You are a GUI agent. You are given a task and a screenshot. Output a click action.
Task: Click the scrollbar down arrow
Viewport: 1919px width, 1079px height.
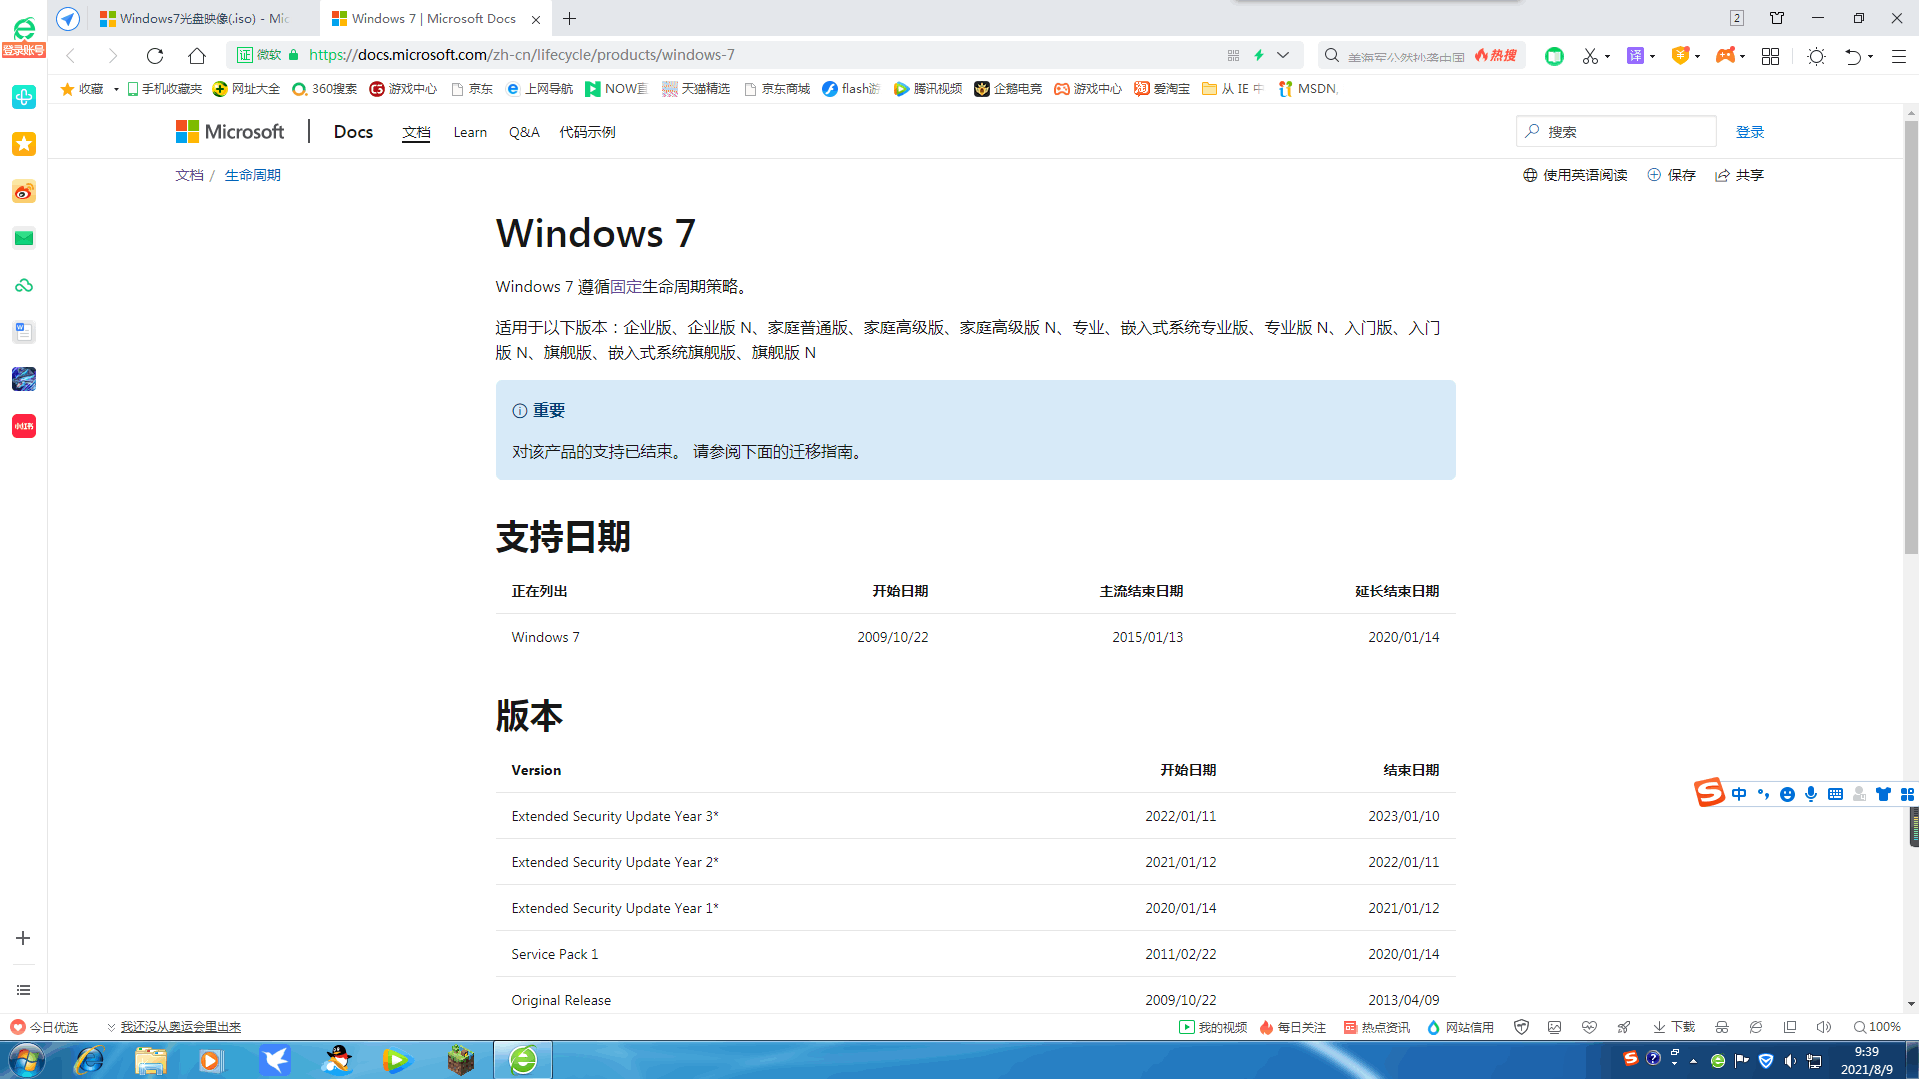click(x=1911, y=1003)
